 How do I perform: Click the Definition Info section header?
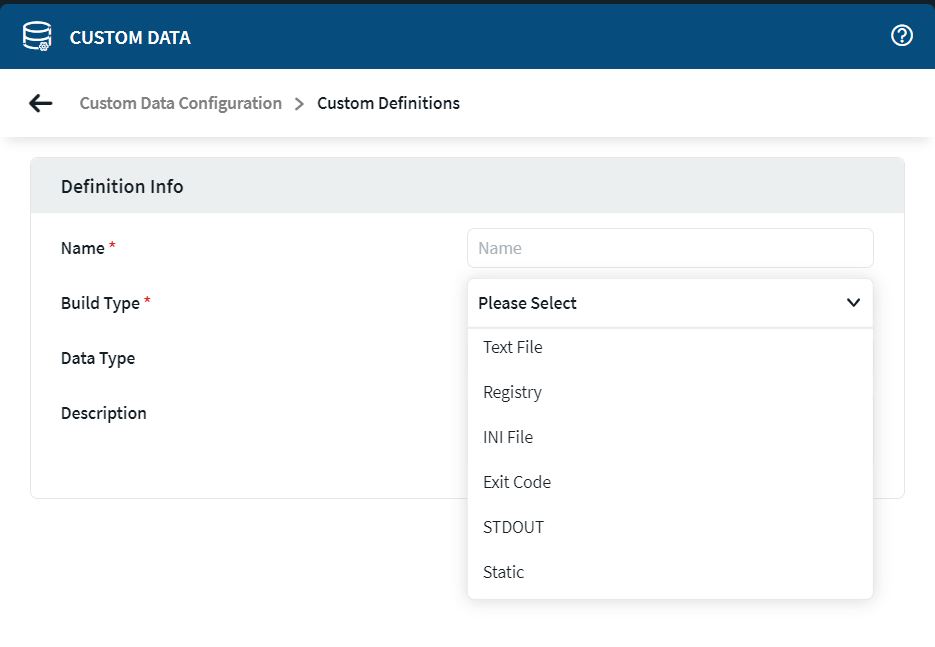[122, 186]
